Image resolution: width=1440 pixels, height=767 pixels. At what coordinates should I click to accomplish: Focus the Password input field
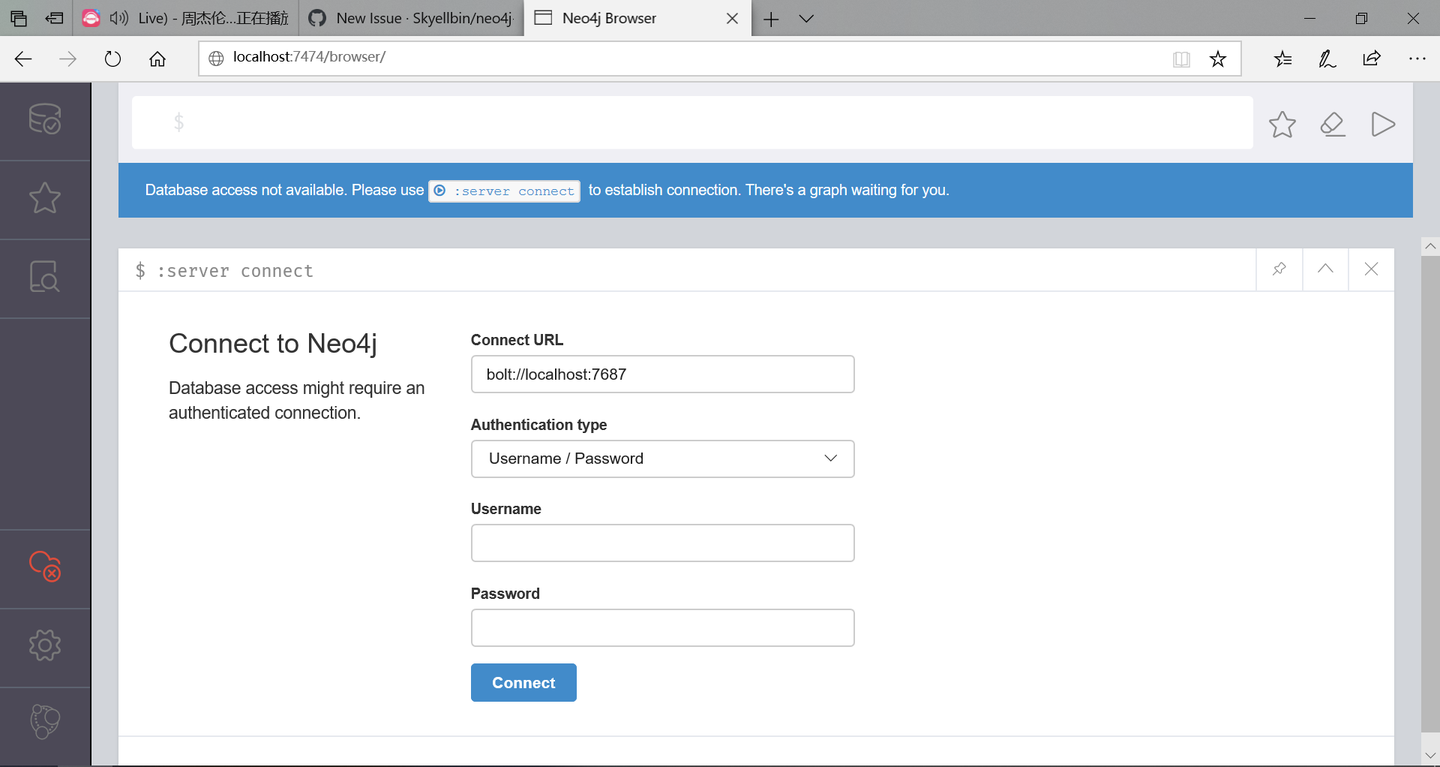(662, 628)
